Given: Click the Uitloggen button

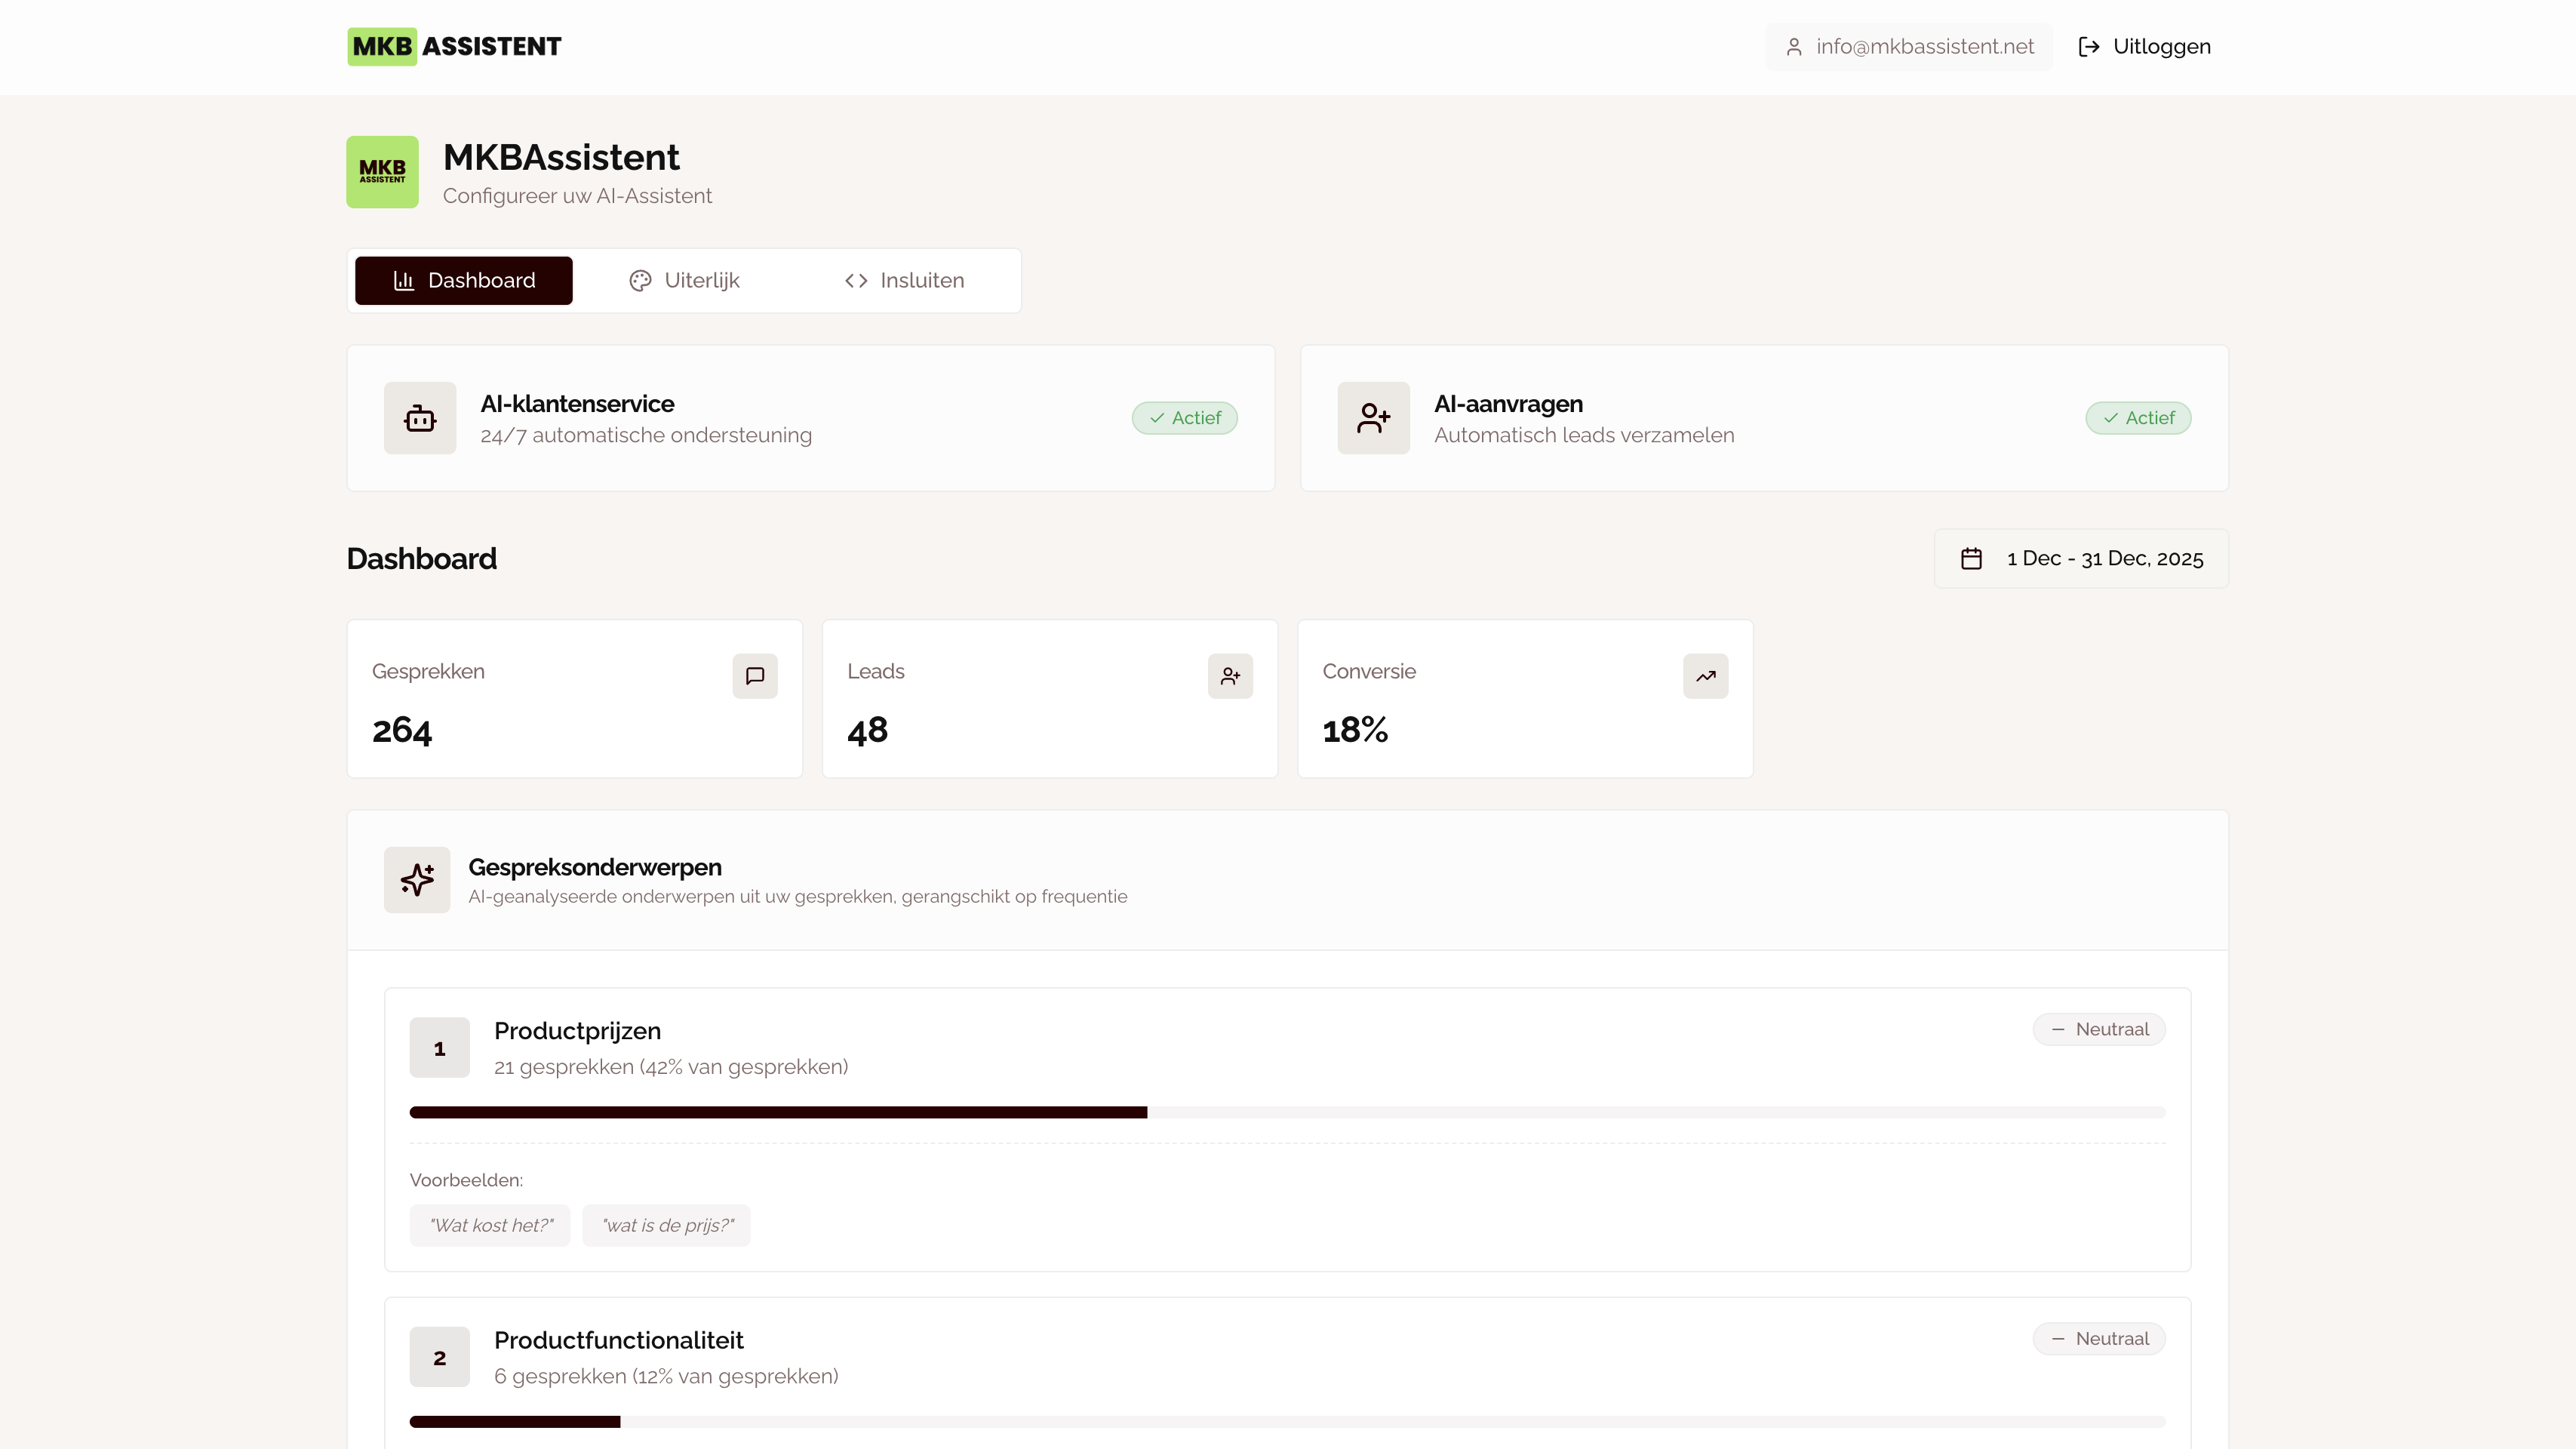Looking at the screenshot, I should [2144, 47].
